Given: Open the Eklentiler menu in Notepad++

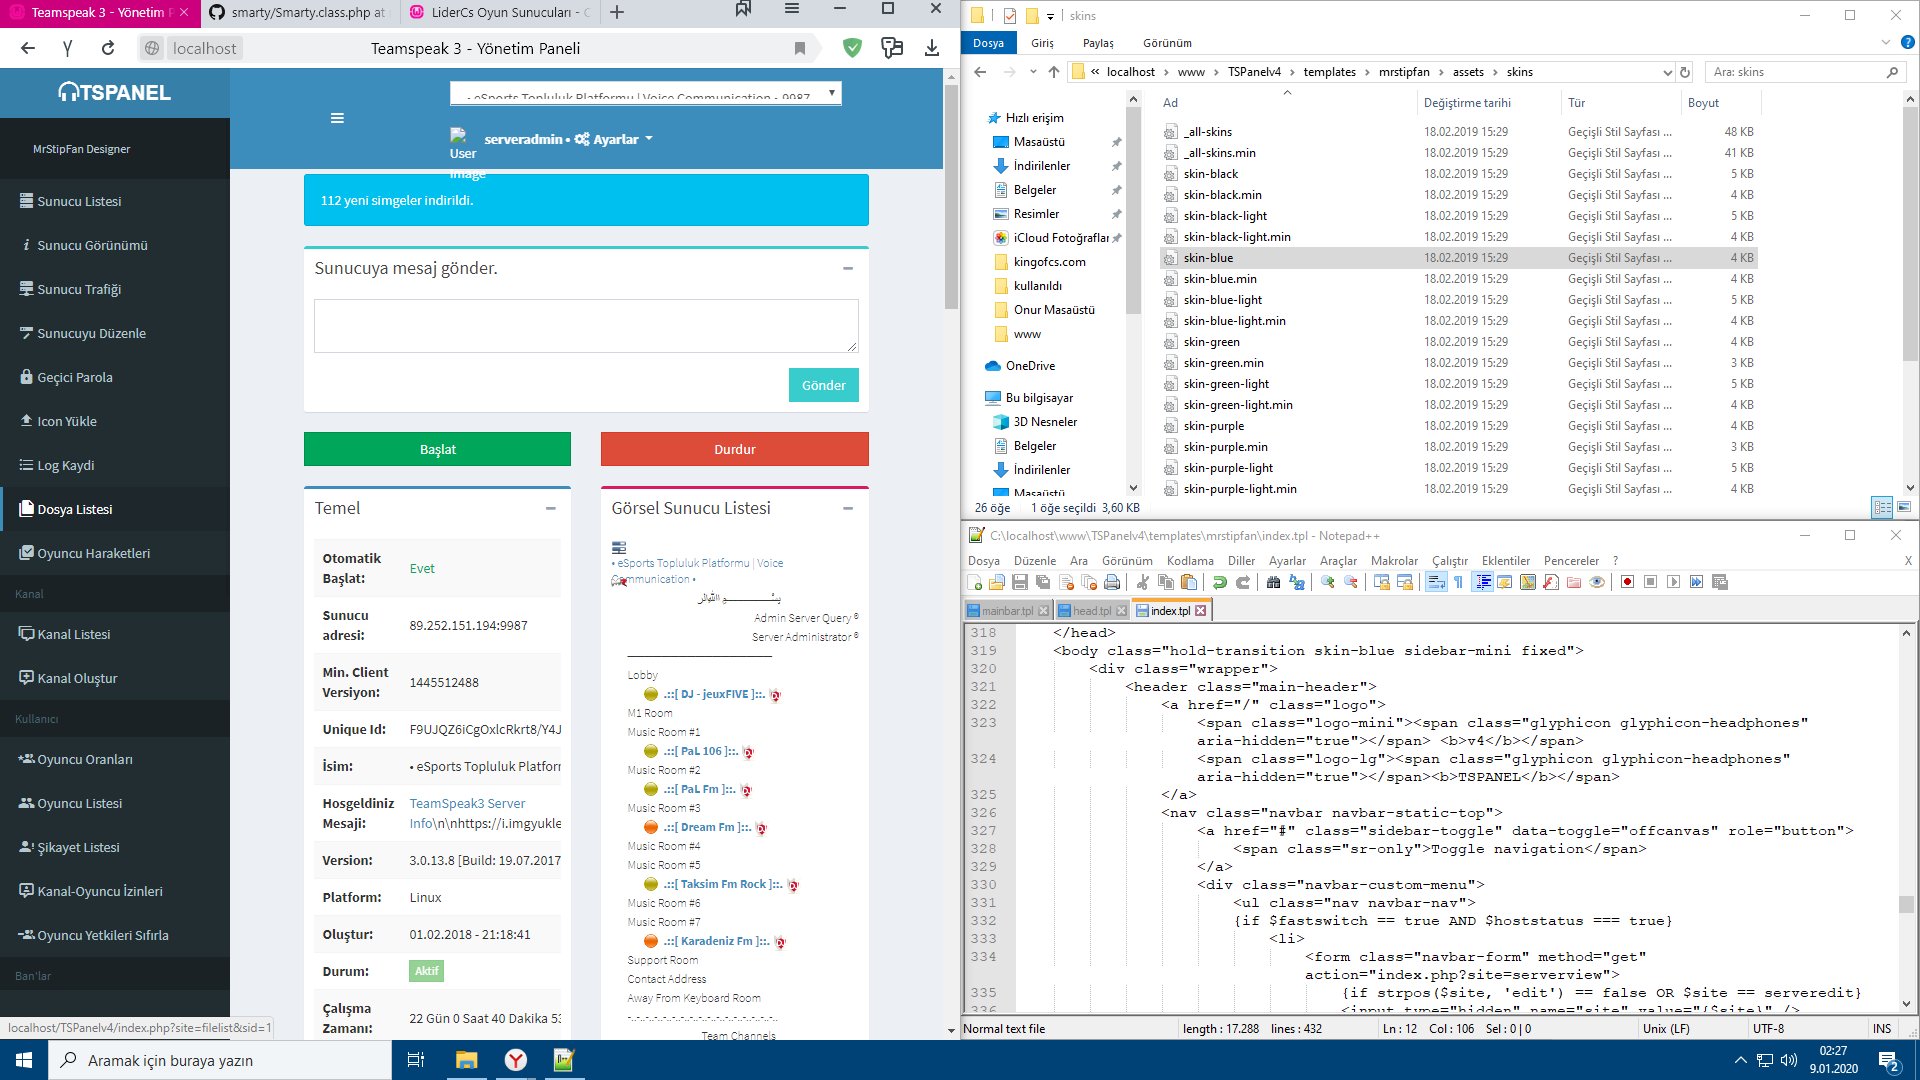Looking at the screenshot, I should (1505, 561).
